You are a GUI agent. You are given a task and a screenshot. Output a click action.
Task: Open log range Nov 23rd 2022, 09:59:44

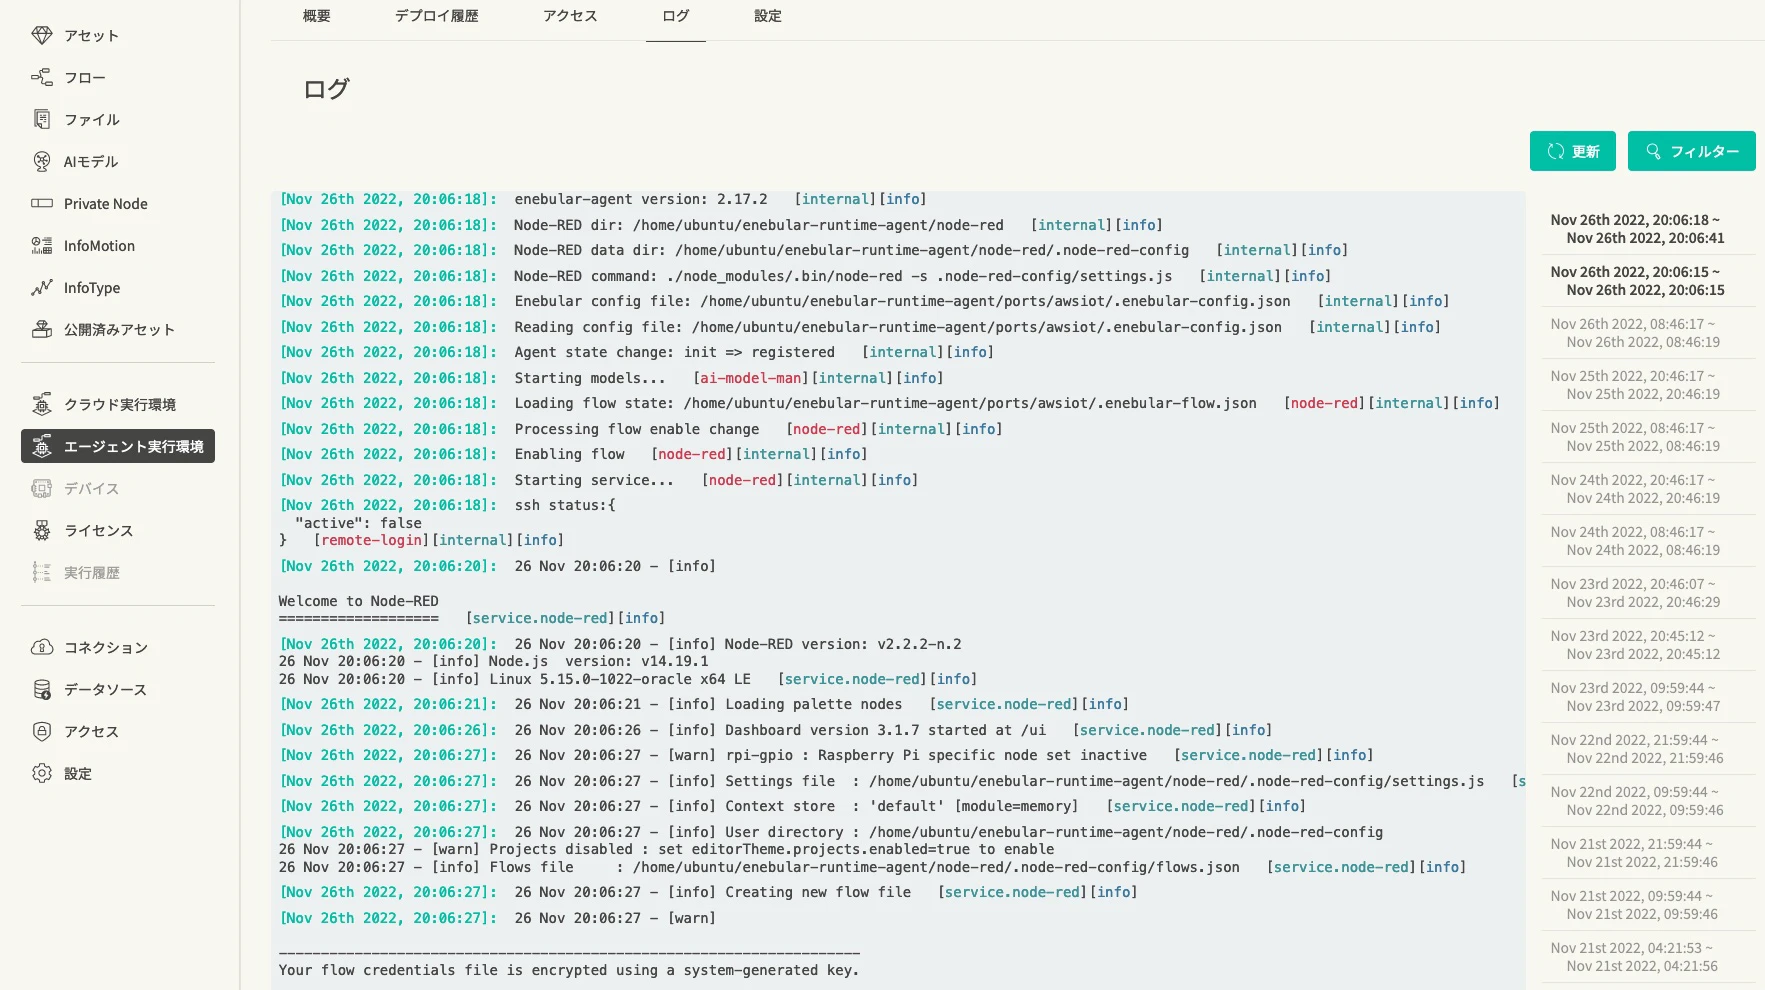click(1648, 697)
